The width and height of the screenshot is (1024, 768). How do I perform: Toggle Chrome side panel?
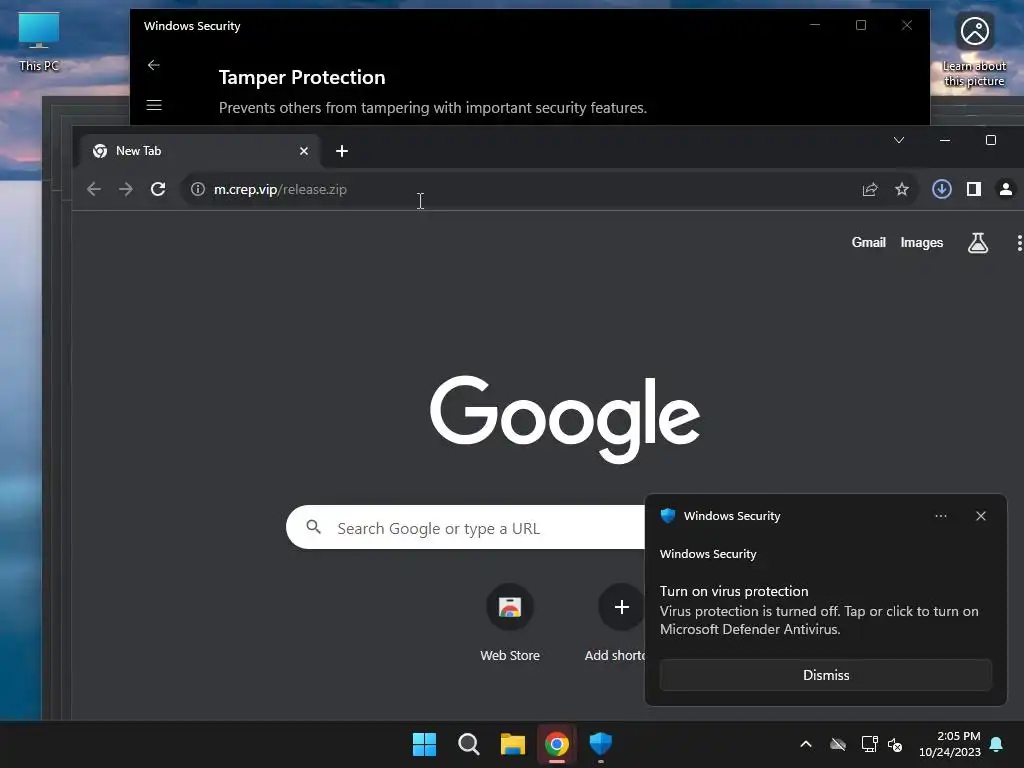pyautogui.click(x=974, y=189)
